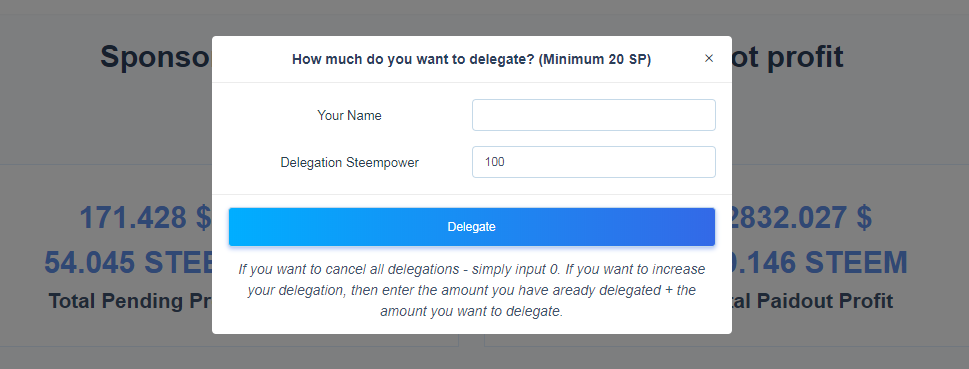Click the 'How much do you want to delegate?' heading

[x=413, y=59]
